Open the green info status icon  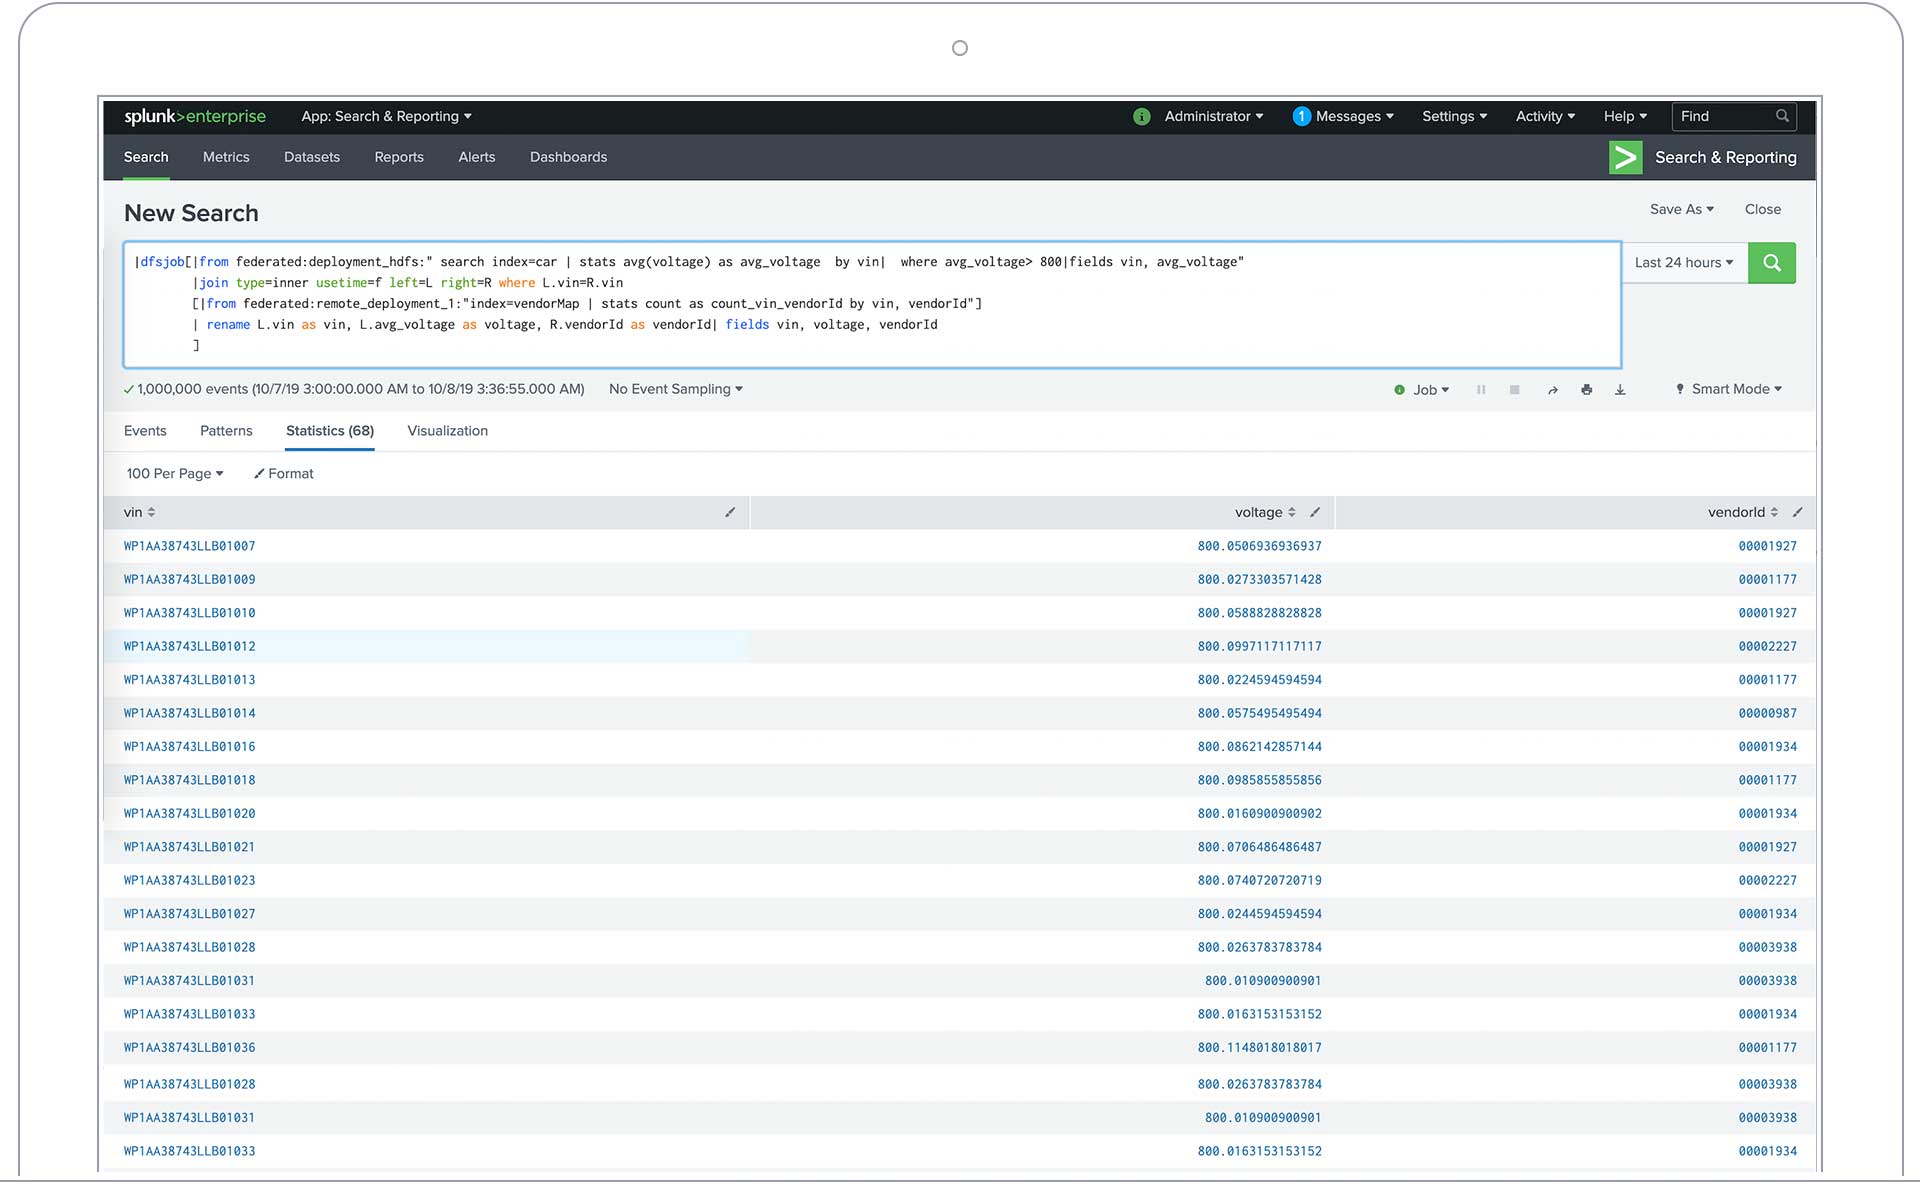[x=1141, y=117]
